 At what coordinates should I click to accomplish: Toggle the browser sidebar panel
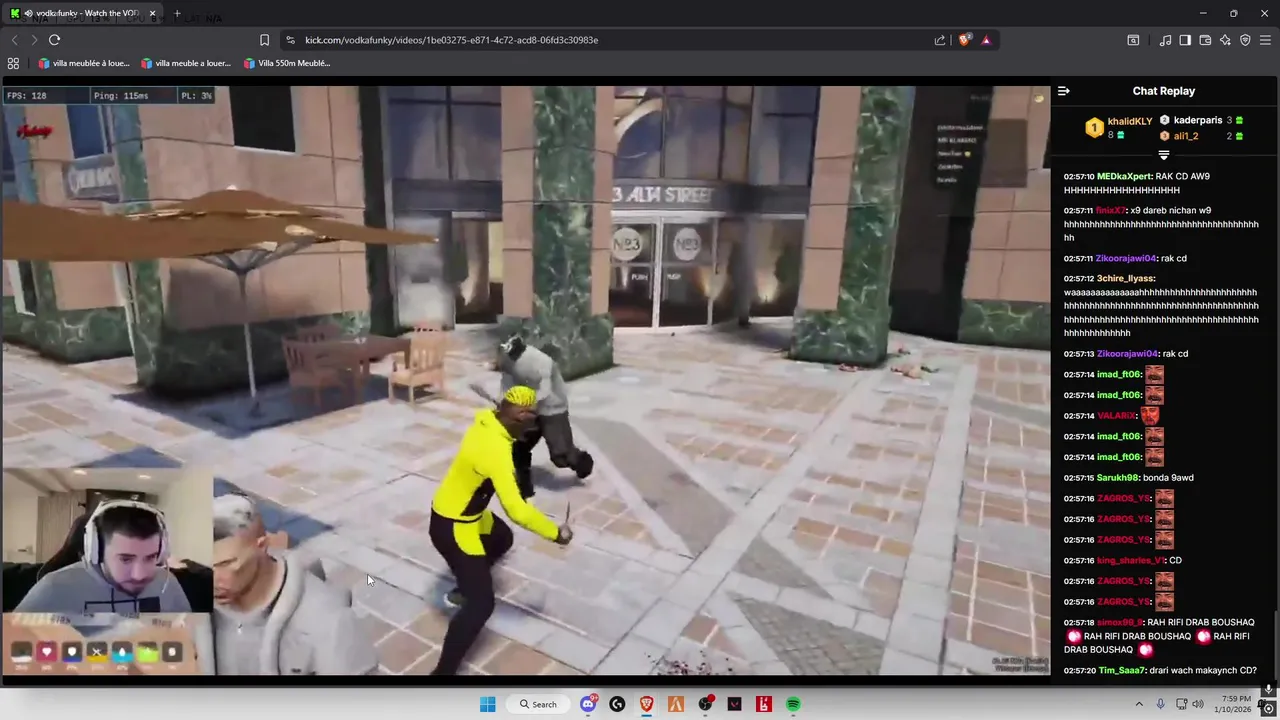[1185, 40]
